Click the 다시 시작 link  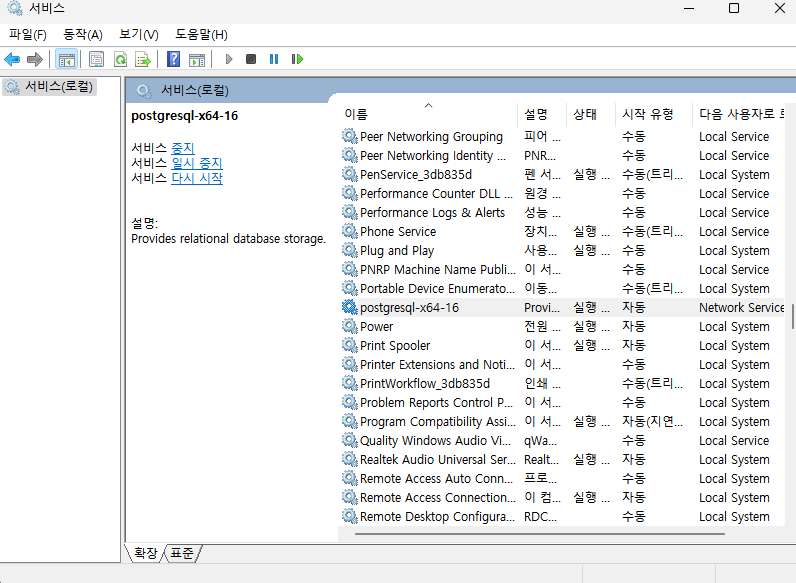point(197,178)
